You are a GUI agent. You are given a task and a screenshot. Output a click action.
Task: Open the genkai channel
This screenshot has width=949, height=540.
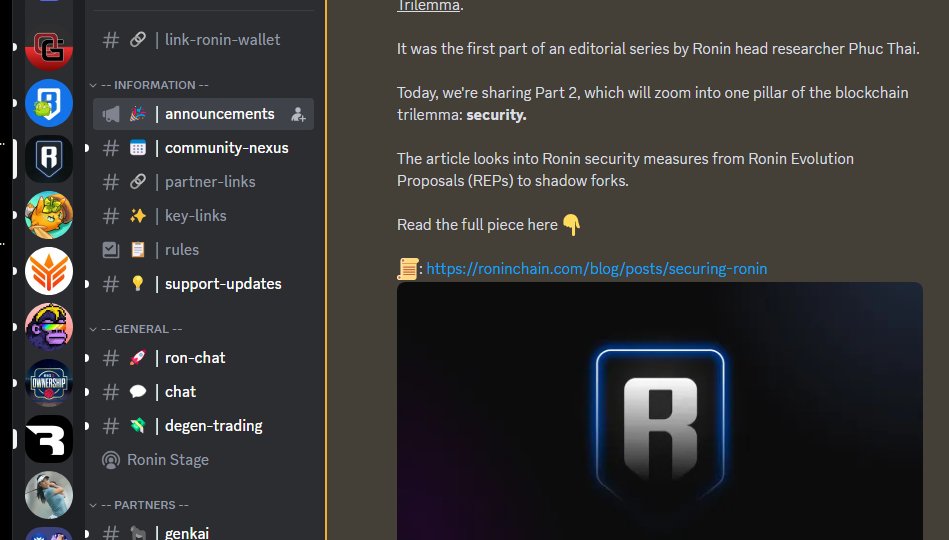tap(203, 532)
